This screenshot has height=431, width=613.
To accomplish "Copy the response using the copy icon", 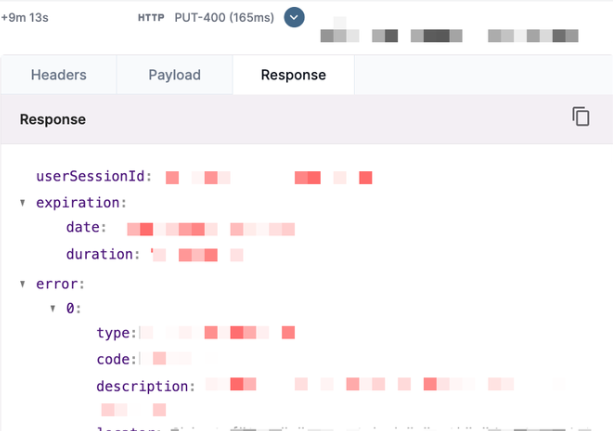I will (581, 117).
